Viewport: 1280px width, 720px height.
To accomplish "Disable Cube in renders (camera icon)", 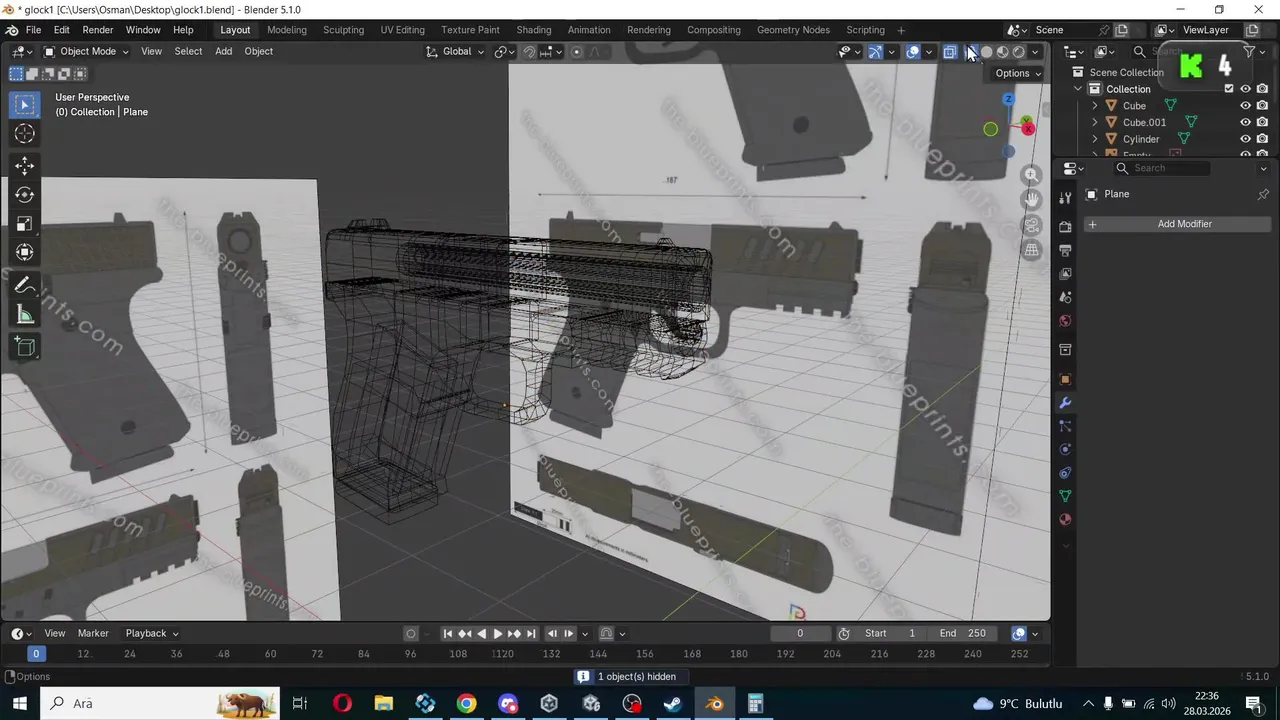I will click(1262, 106).
